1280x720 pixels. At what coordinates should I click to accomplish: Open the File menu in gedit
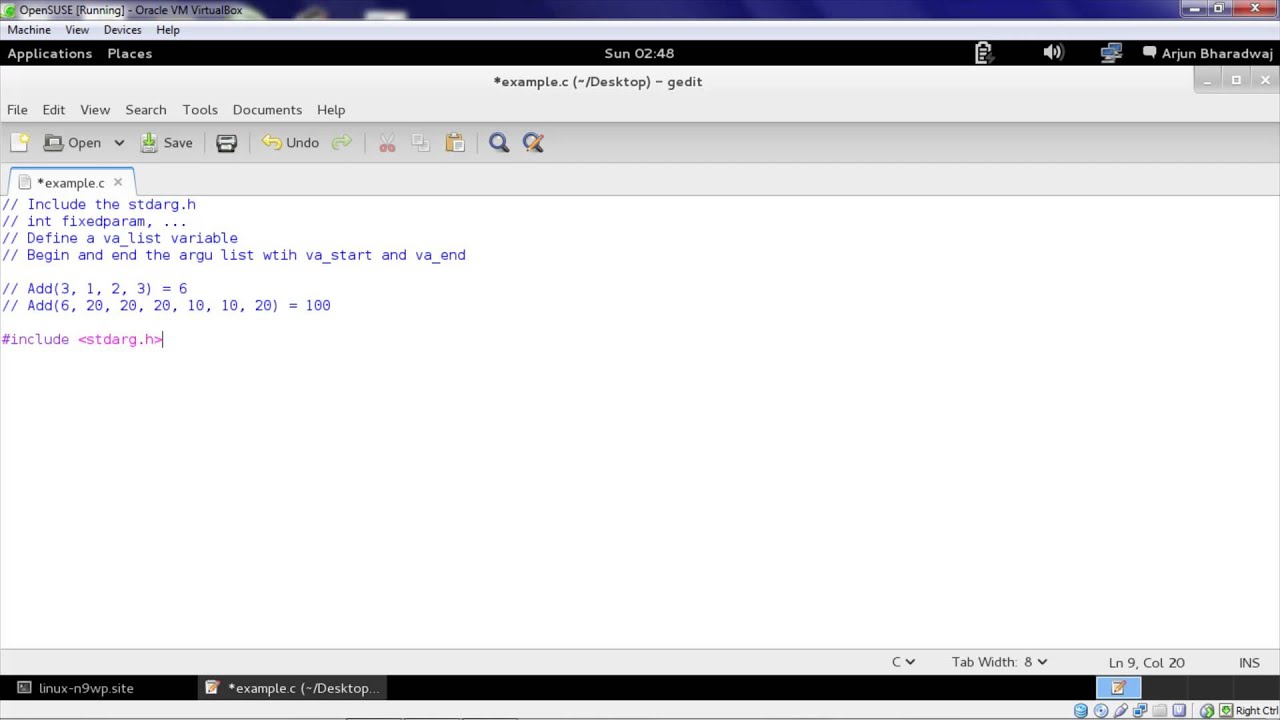(x=17, y=110)
